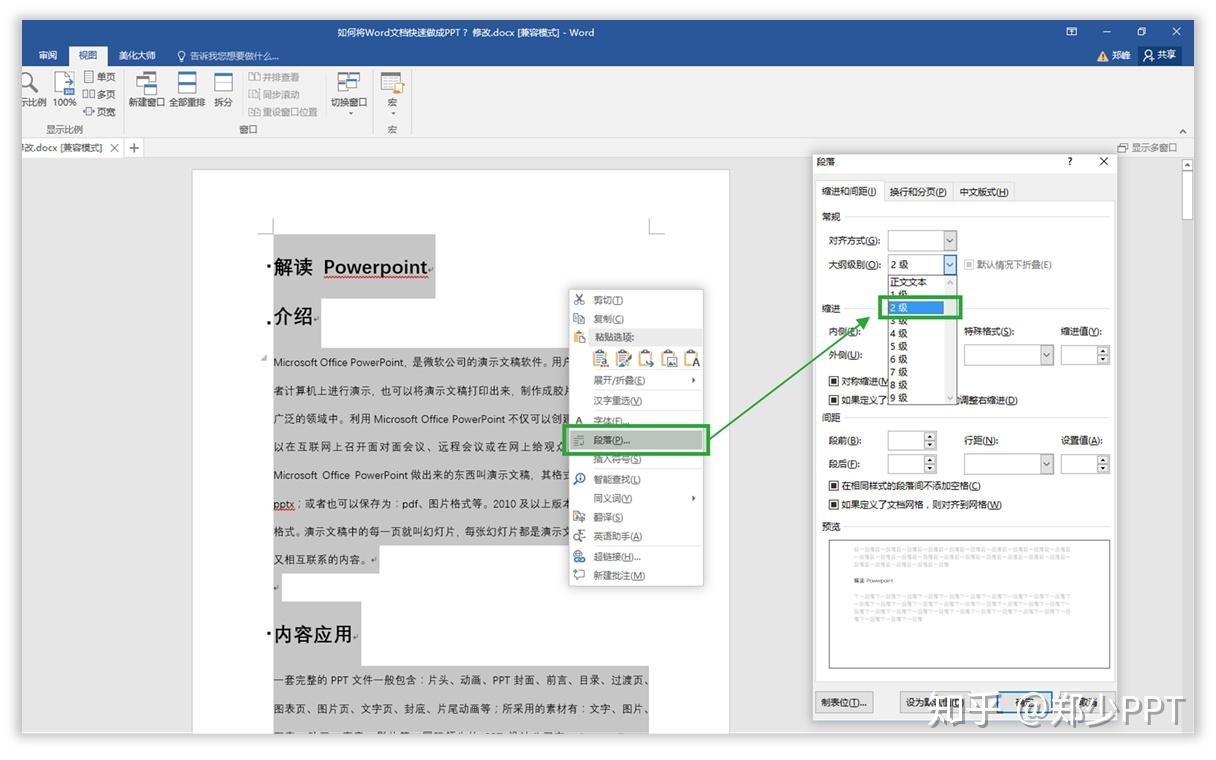Switch to the 换行和分页 dialog tab
The height and width of the screenshot is (760, 1216).
[x=918, y=192]
